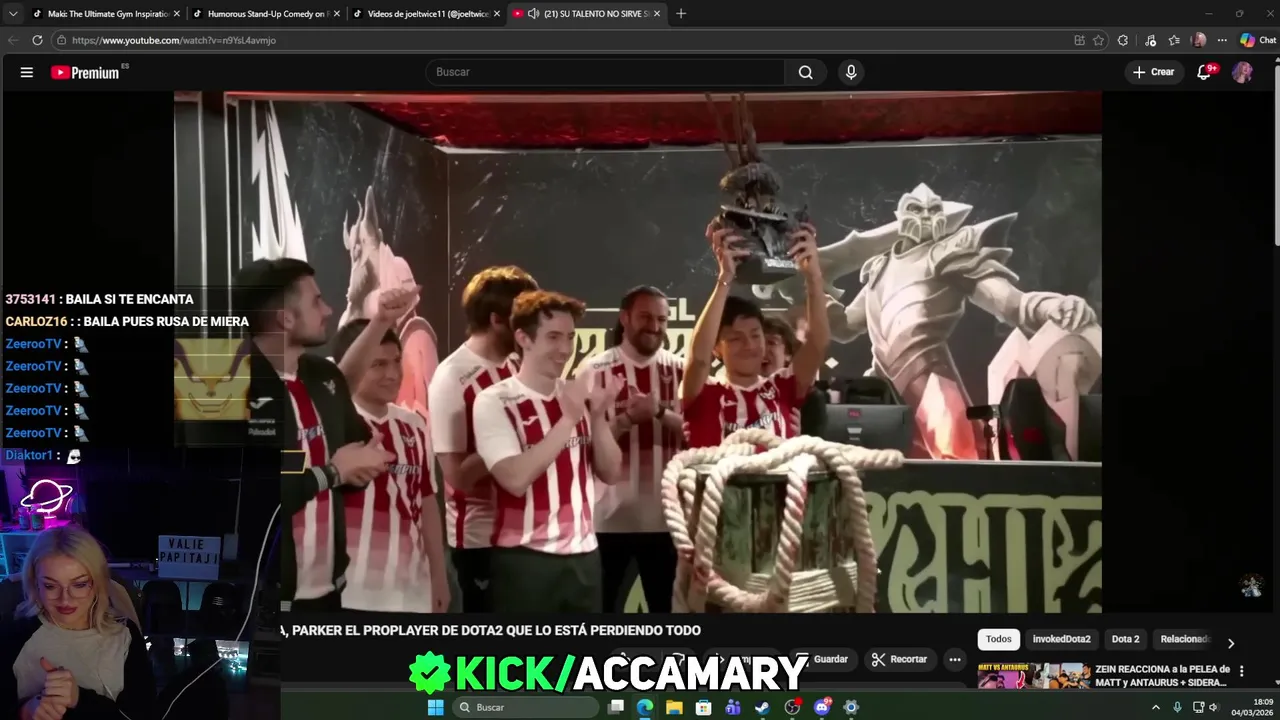Select the Dota 2 filter chip
The height and width of the screenshot is (720, 1280).
[x=1125, y=639]
